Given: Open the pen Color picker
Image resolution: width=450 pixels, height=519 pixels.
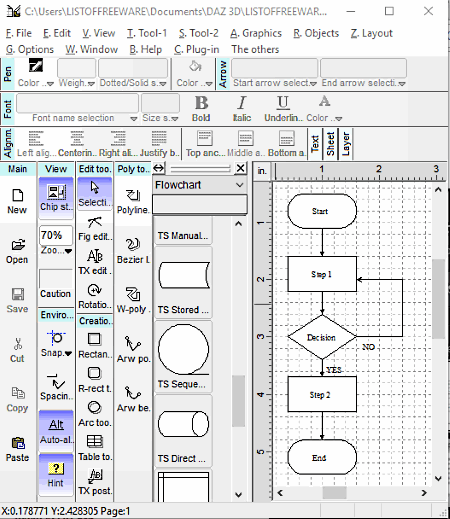Looking at the screenshot, I should pyautogui.click(x=35, y=73).
